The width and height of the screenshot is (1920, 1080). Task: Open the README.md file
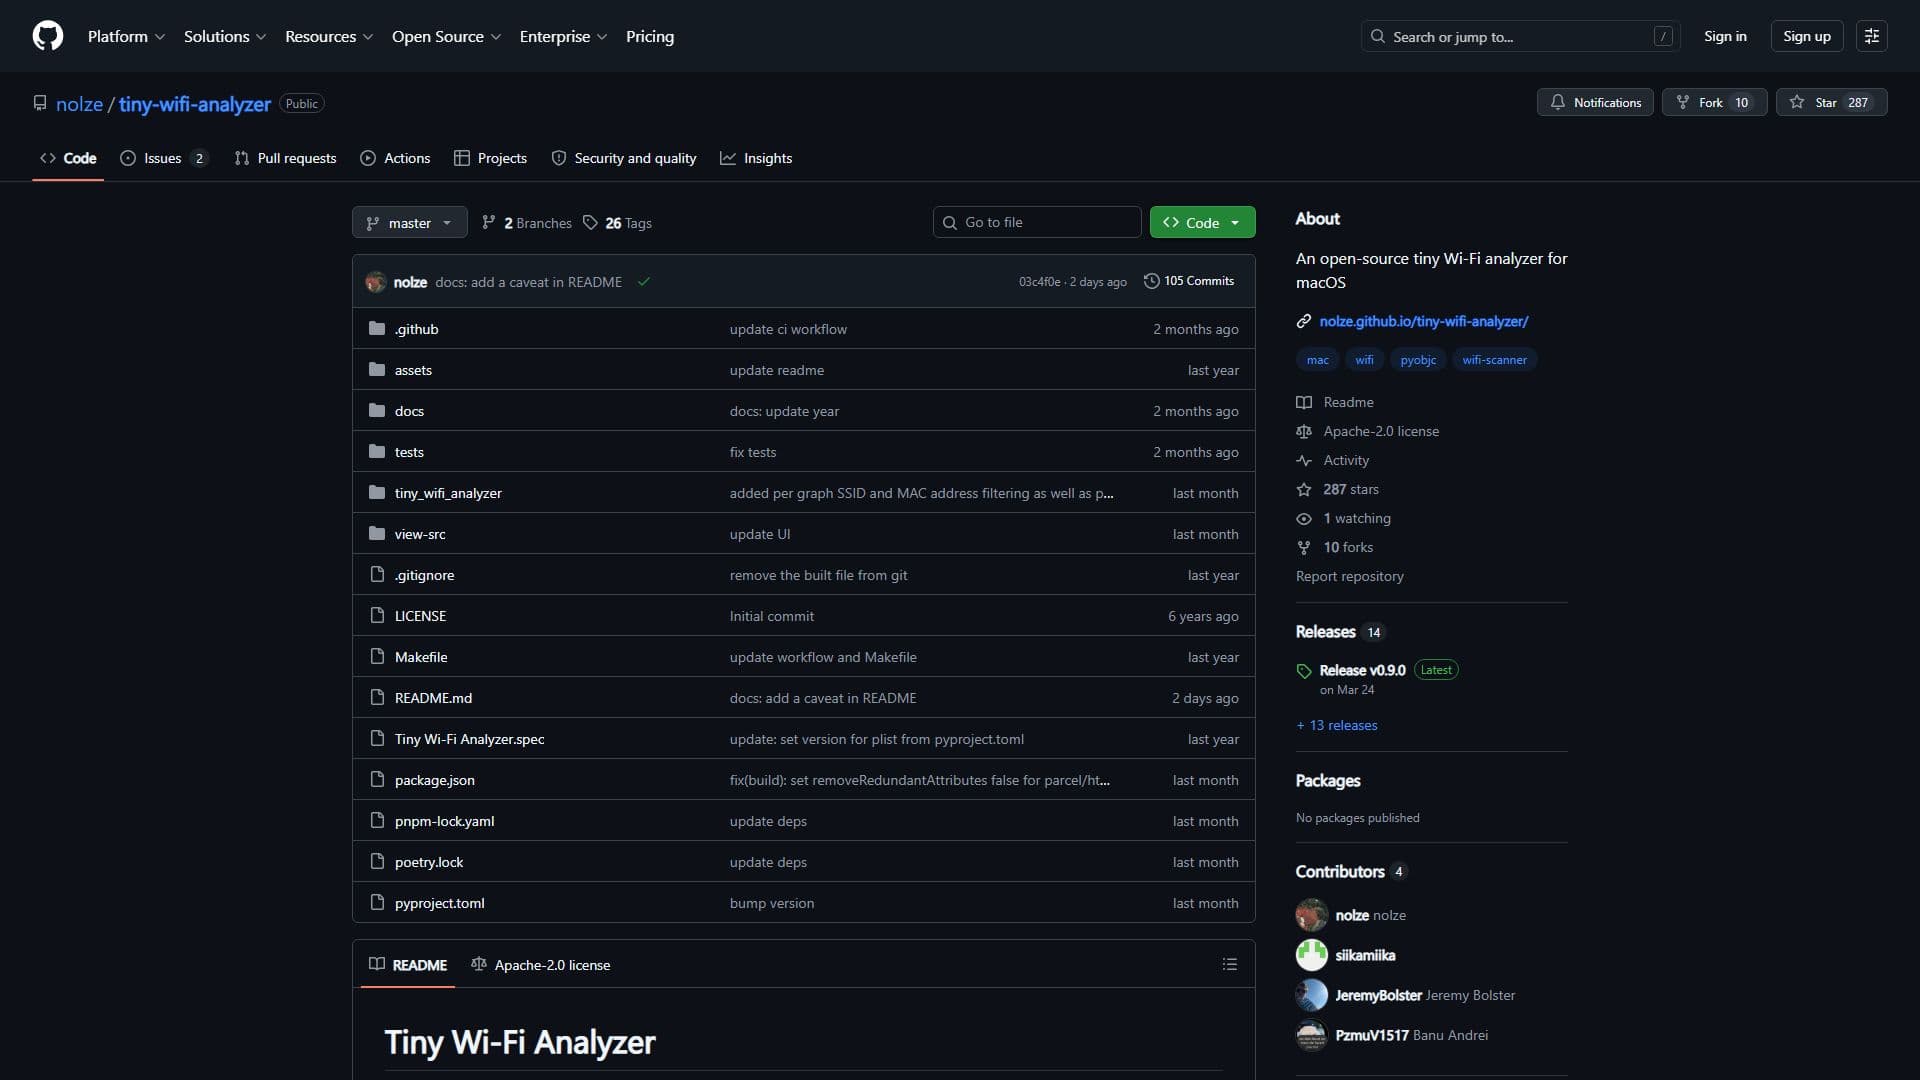click(x=433, y=698)
